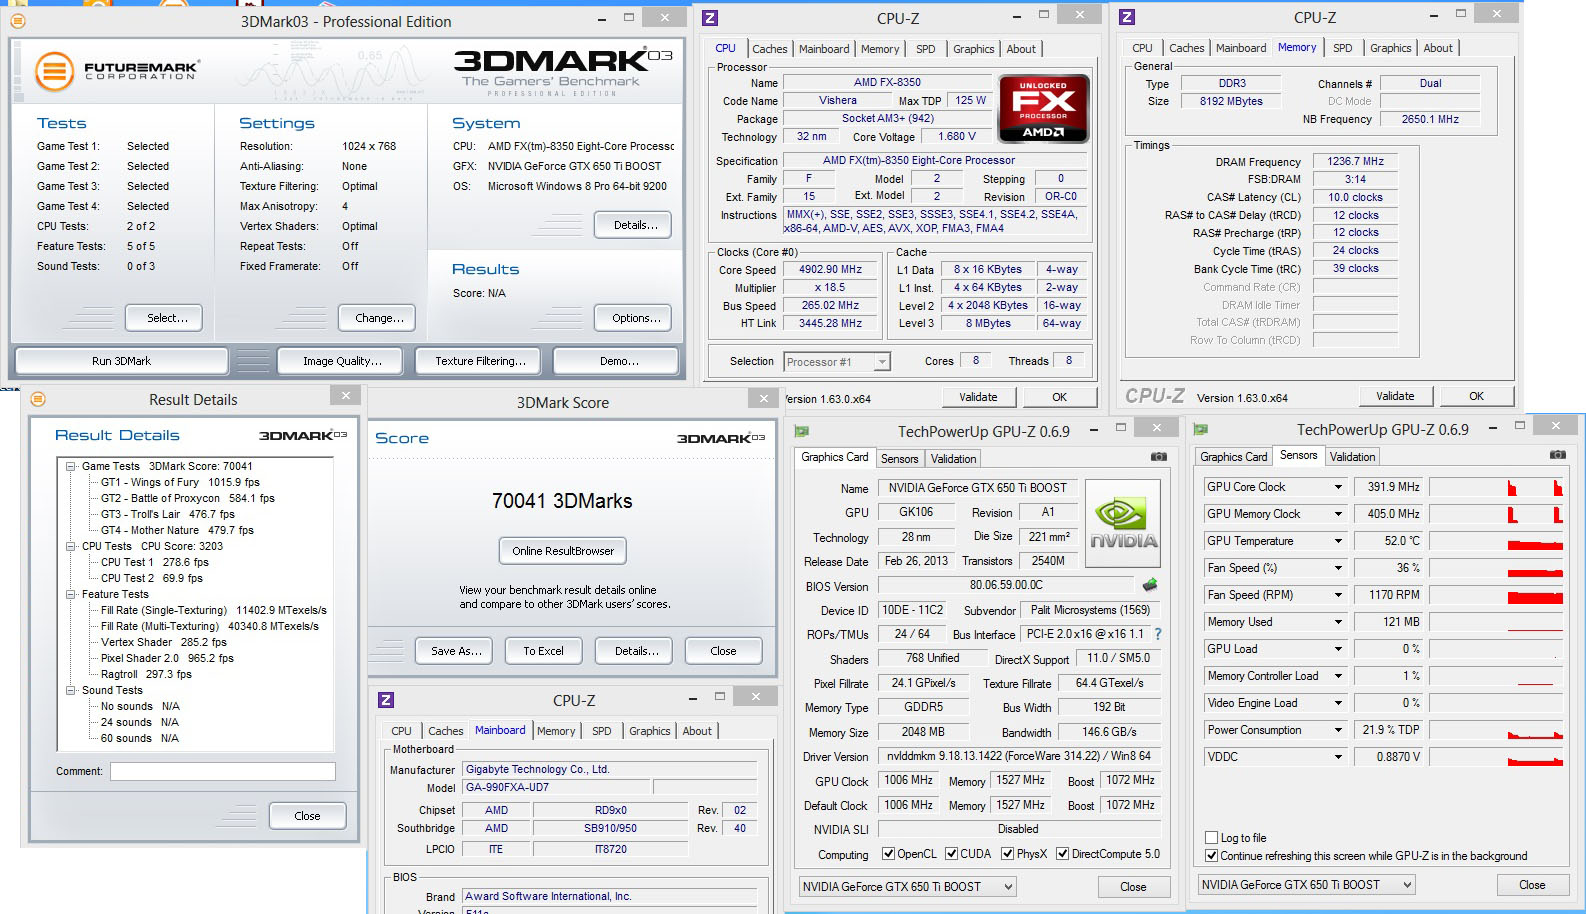Collapse the Game Tests tree node

(x=71, y=466)
